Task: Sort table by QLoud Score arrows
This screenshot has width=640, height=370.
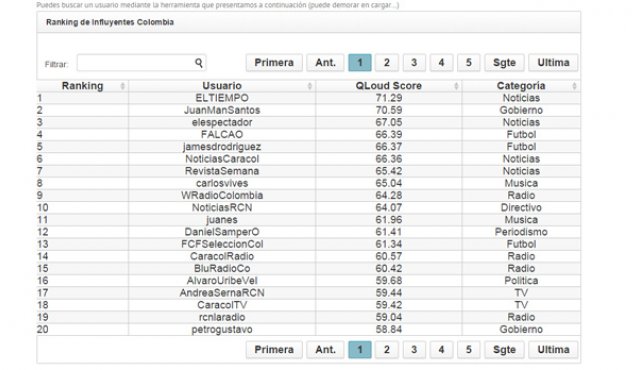Action: (x=456, y=86)
